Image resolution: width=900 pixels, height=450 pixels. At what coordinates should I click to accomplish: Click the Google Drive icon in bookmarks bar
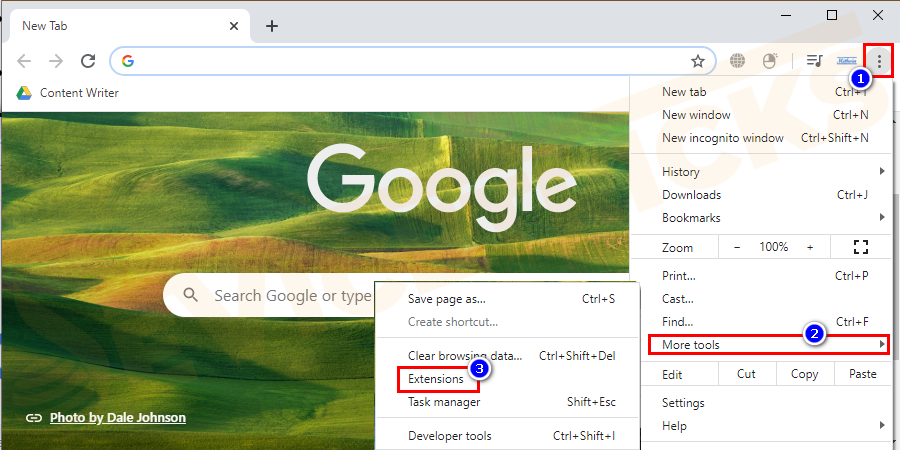click(24, 93)
